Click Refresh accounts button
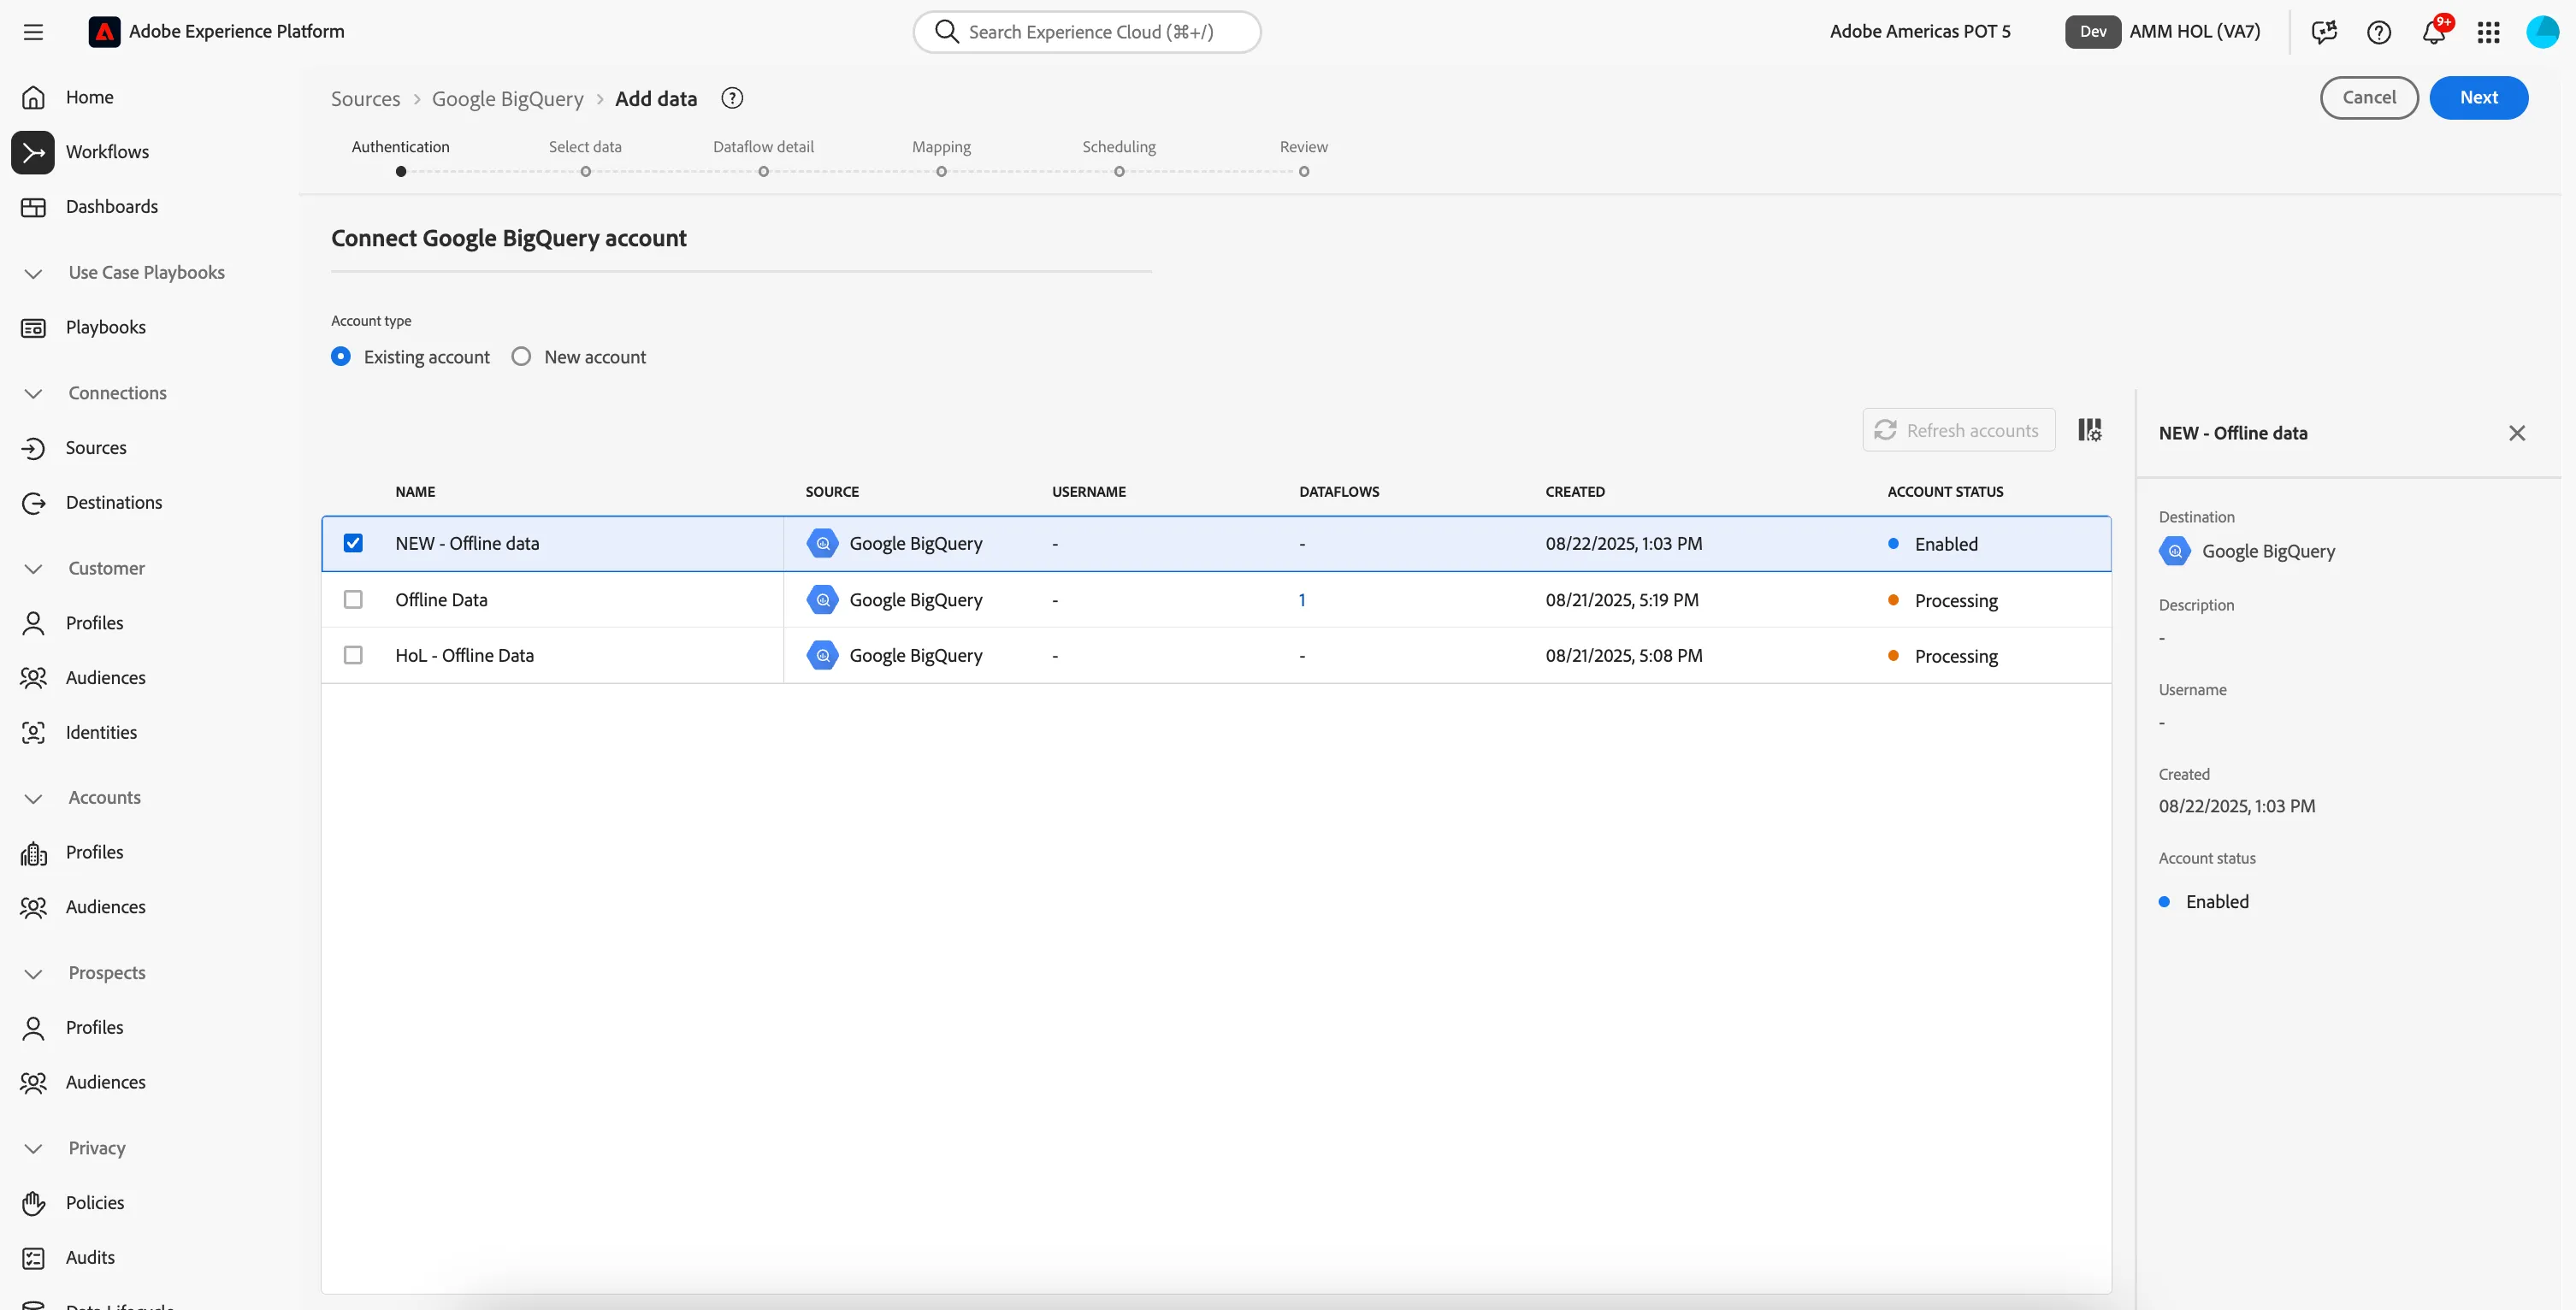Screen dimensions: 2576x1310 coord(1958,430)
